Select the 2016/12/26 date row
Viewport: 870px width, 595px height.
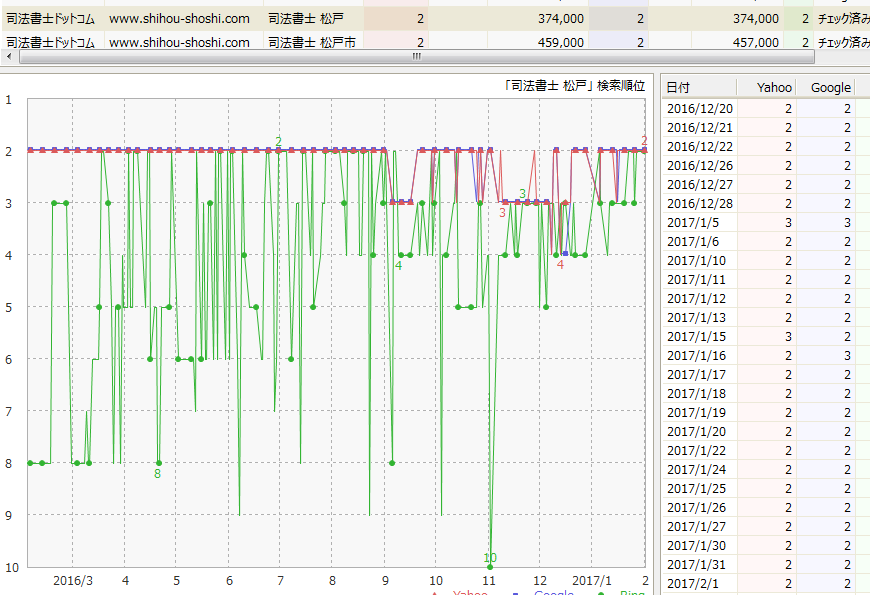766,165
